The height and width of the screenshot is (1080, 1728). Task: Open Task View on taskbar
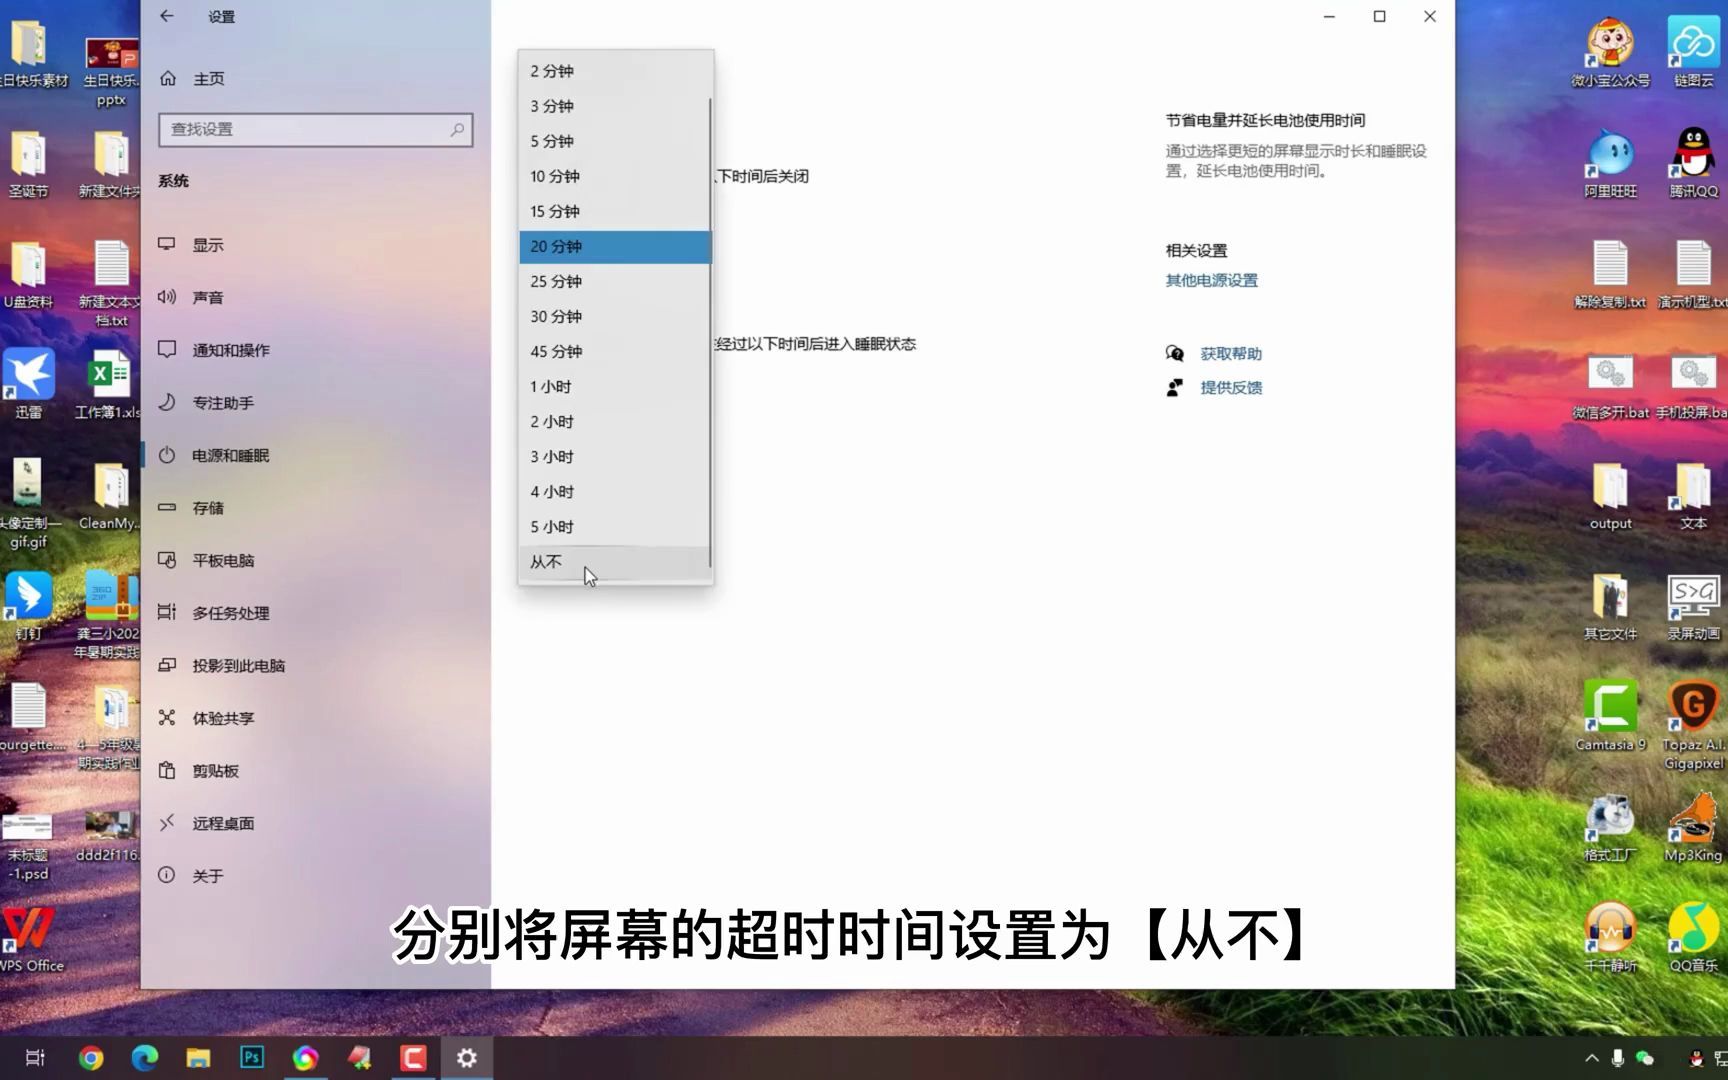(x=35, y=1057)
